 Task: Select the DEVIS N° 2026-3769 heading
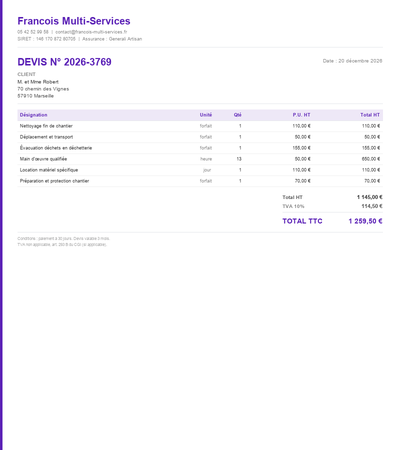tap(64, 62)
